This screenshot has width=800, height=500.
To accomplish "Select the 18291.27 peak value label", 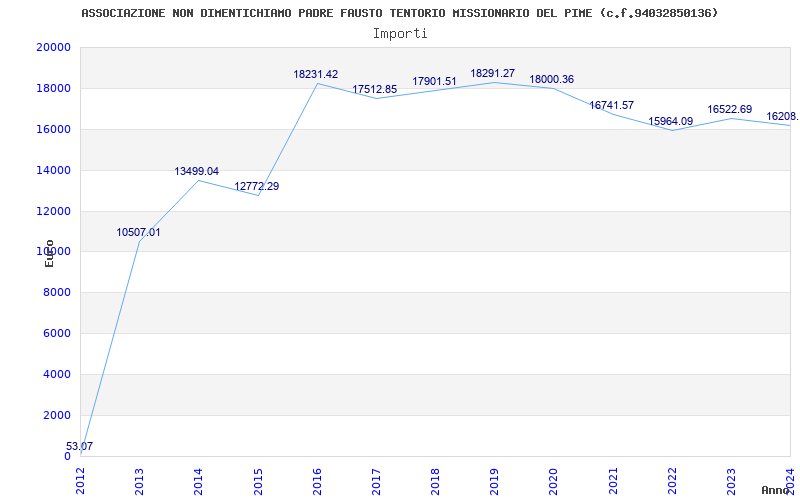I will click(492, 73).
